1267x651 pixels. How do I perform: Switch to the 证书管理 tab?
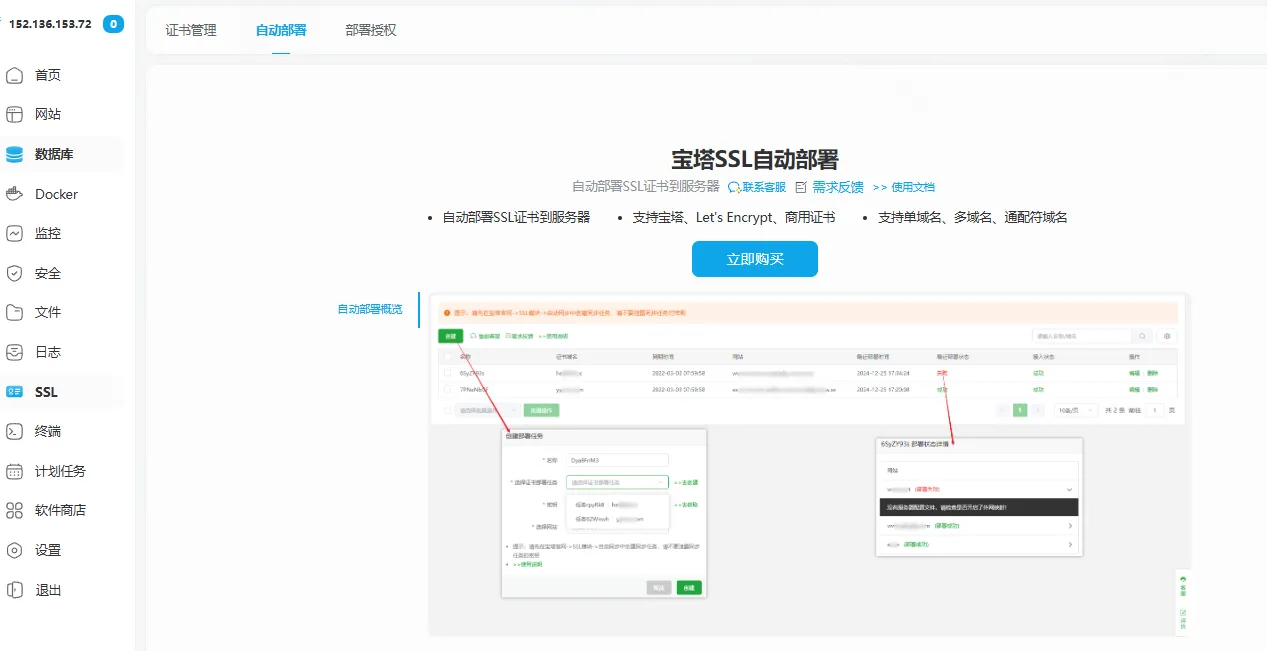pyautogui.click(x=190, y=30)
